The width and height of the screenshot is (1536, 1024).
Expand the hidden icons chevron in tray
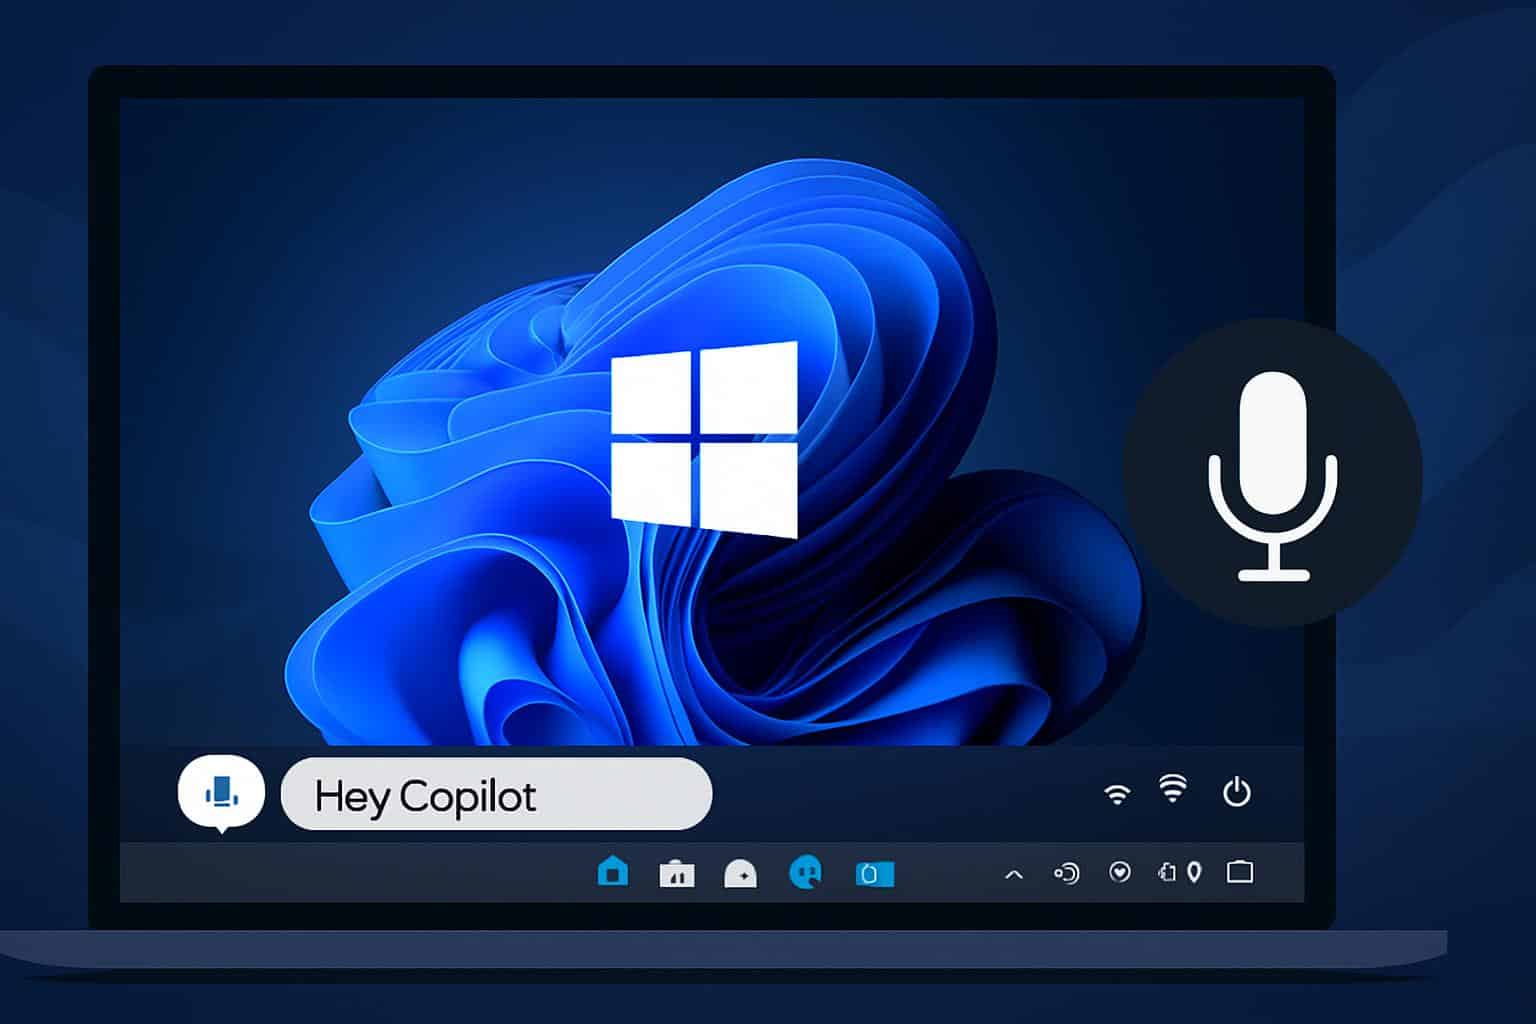1013,874
